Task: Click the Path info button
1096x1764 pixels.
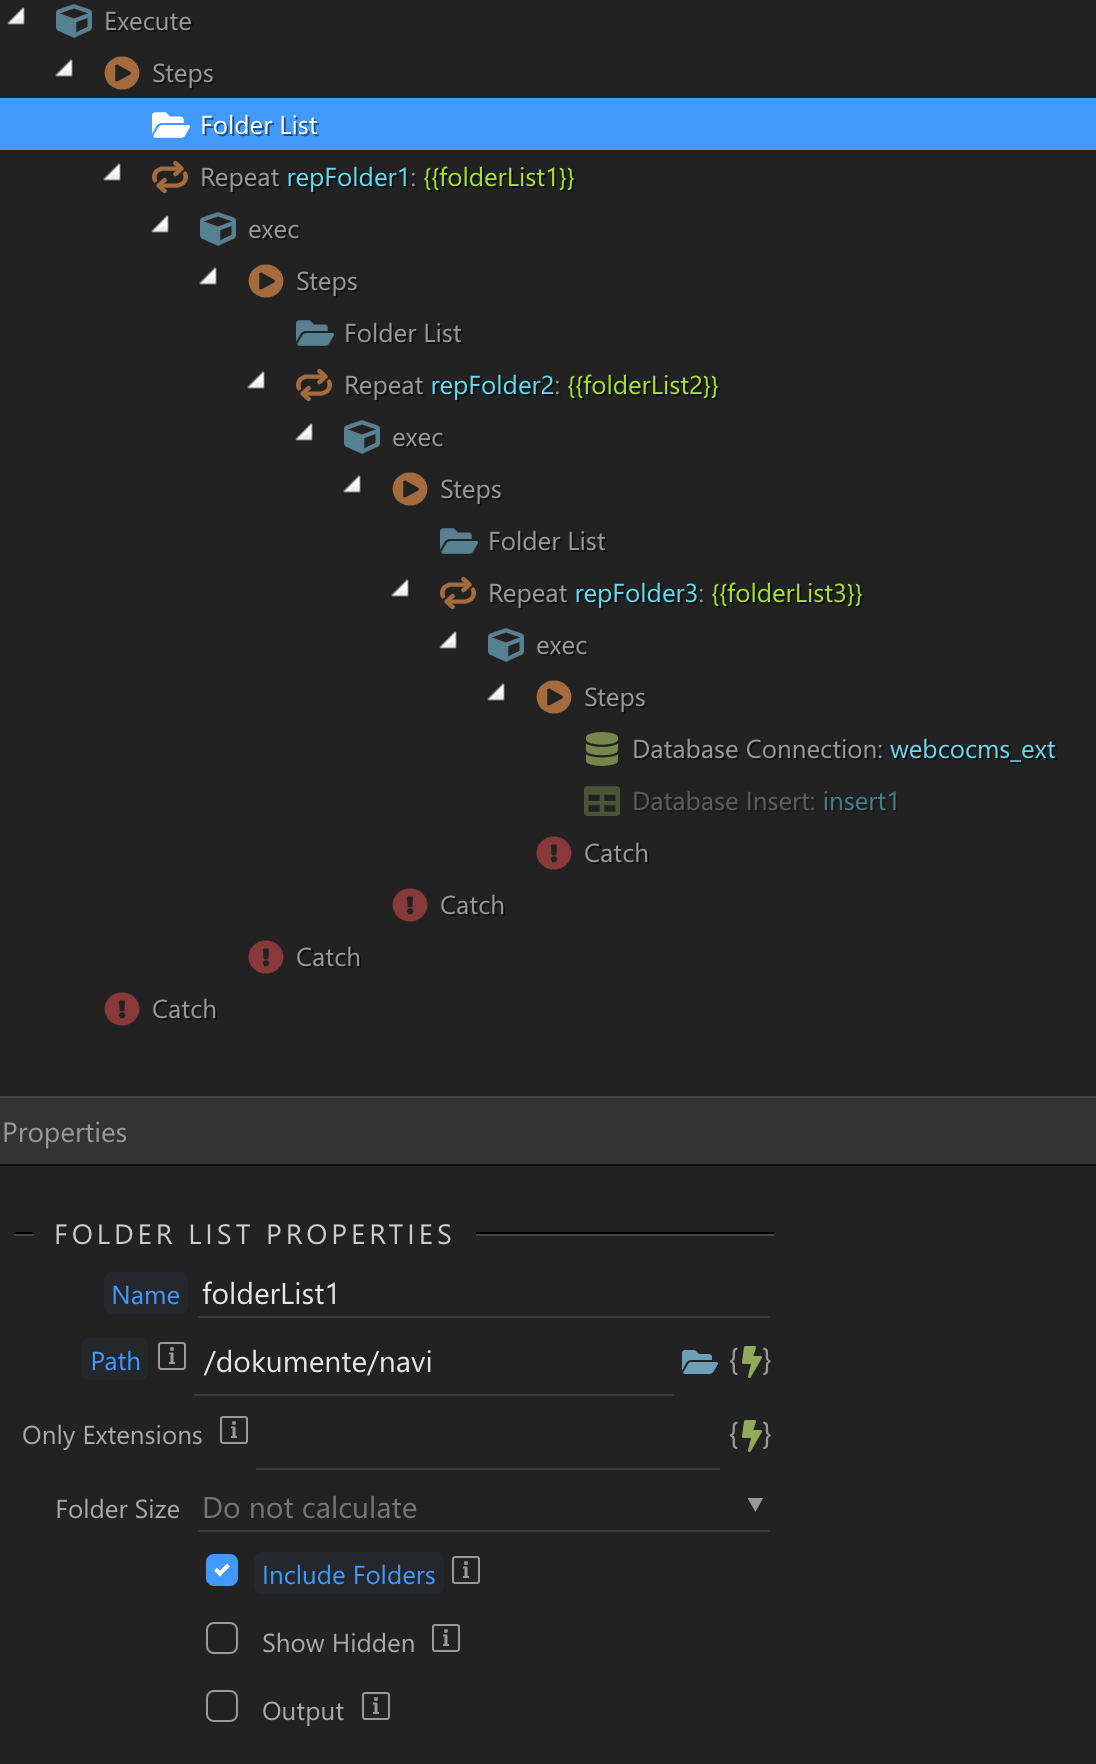Action: [x=172, y=1357]
